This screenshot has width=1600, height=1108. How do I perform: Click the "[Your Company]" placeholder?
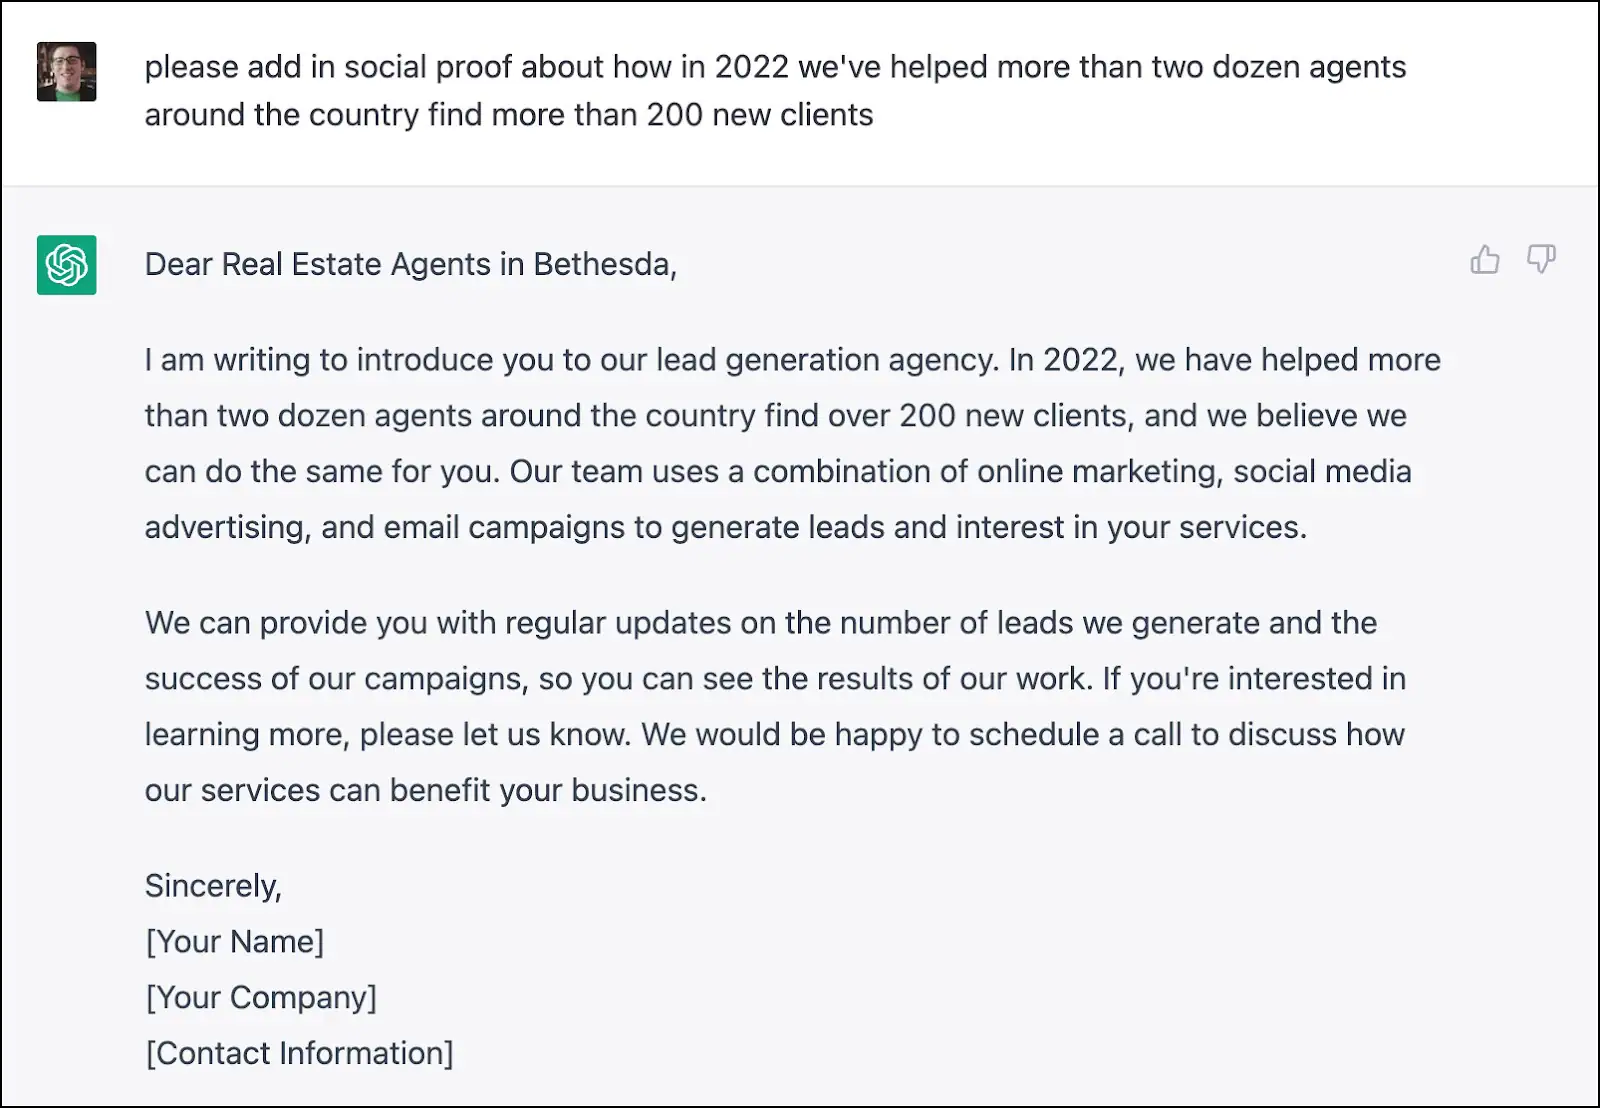tap(261, 997)
